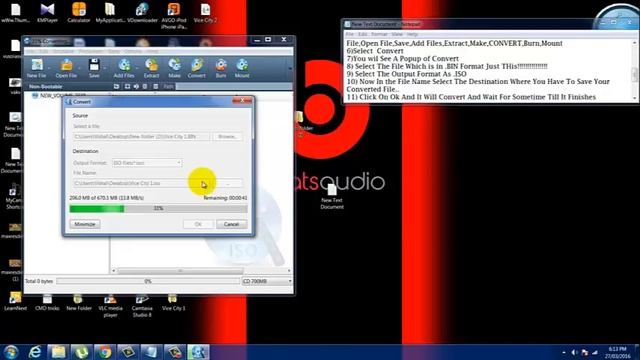Open the dropdown arrow beside Add Files

tap(138, 68)
